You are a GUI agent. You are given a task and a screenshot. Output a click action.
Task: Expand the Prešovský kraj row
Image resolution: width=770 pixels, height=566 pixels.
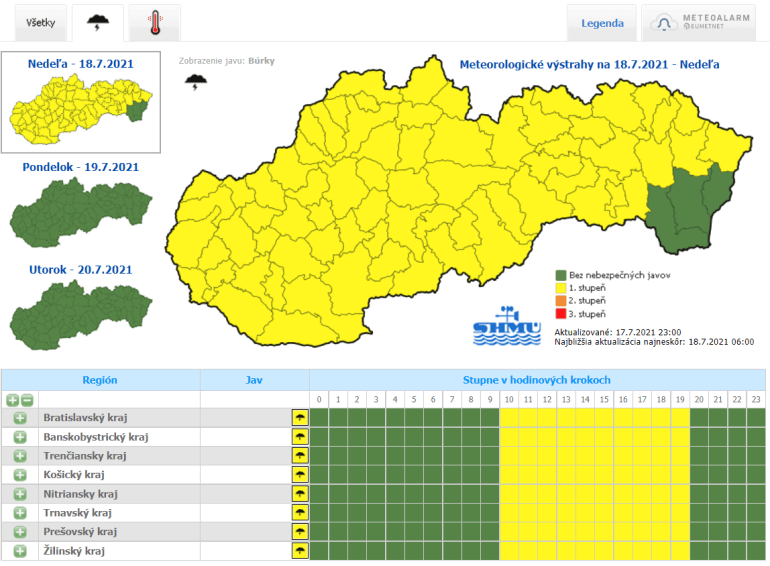[20, 532]
